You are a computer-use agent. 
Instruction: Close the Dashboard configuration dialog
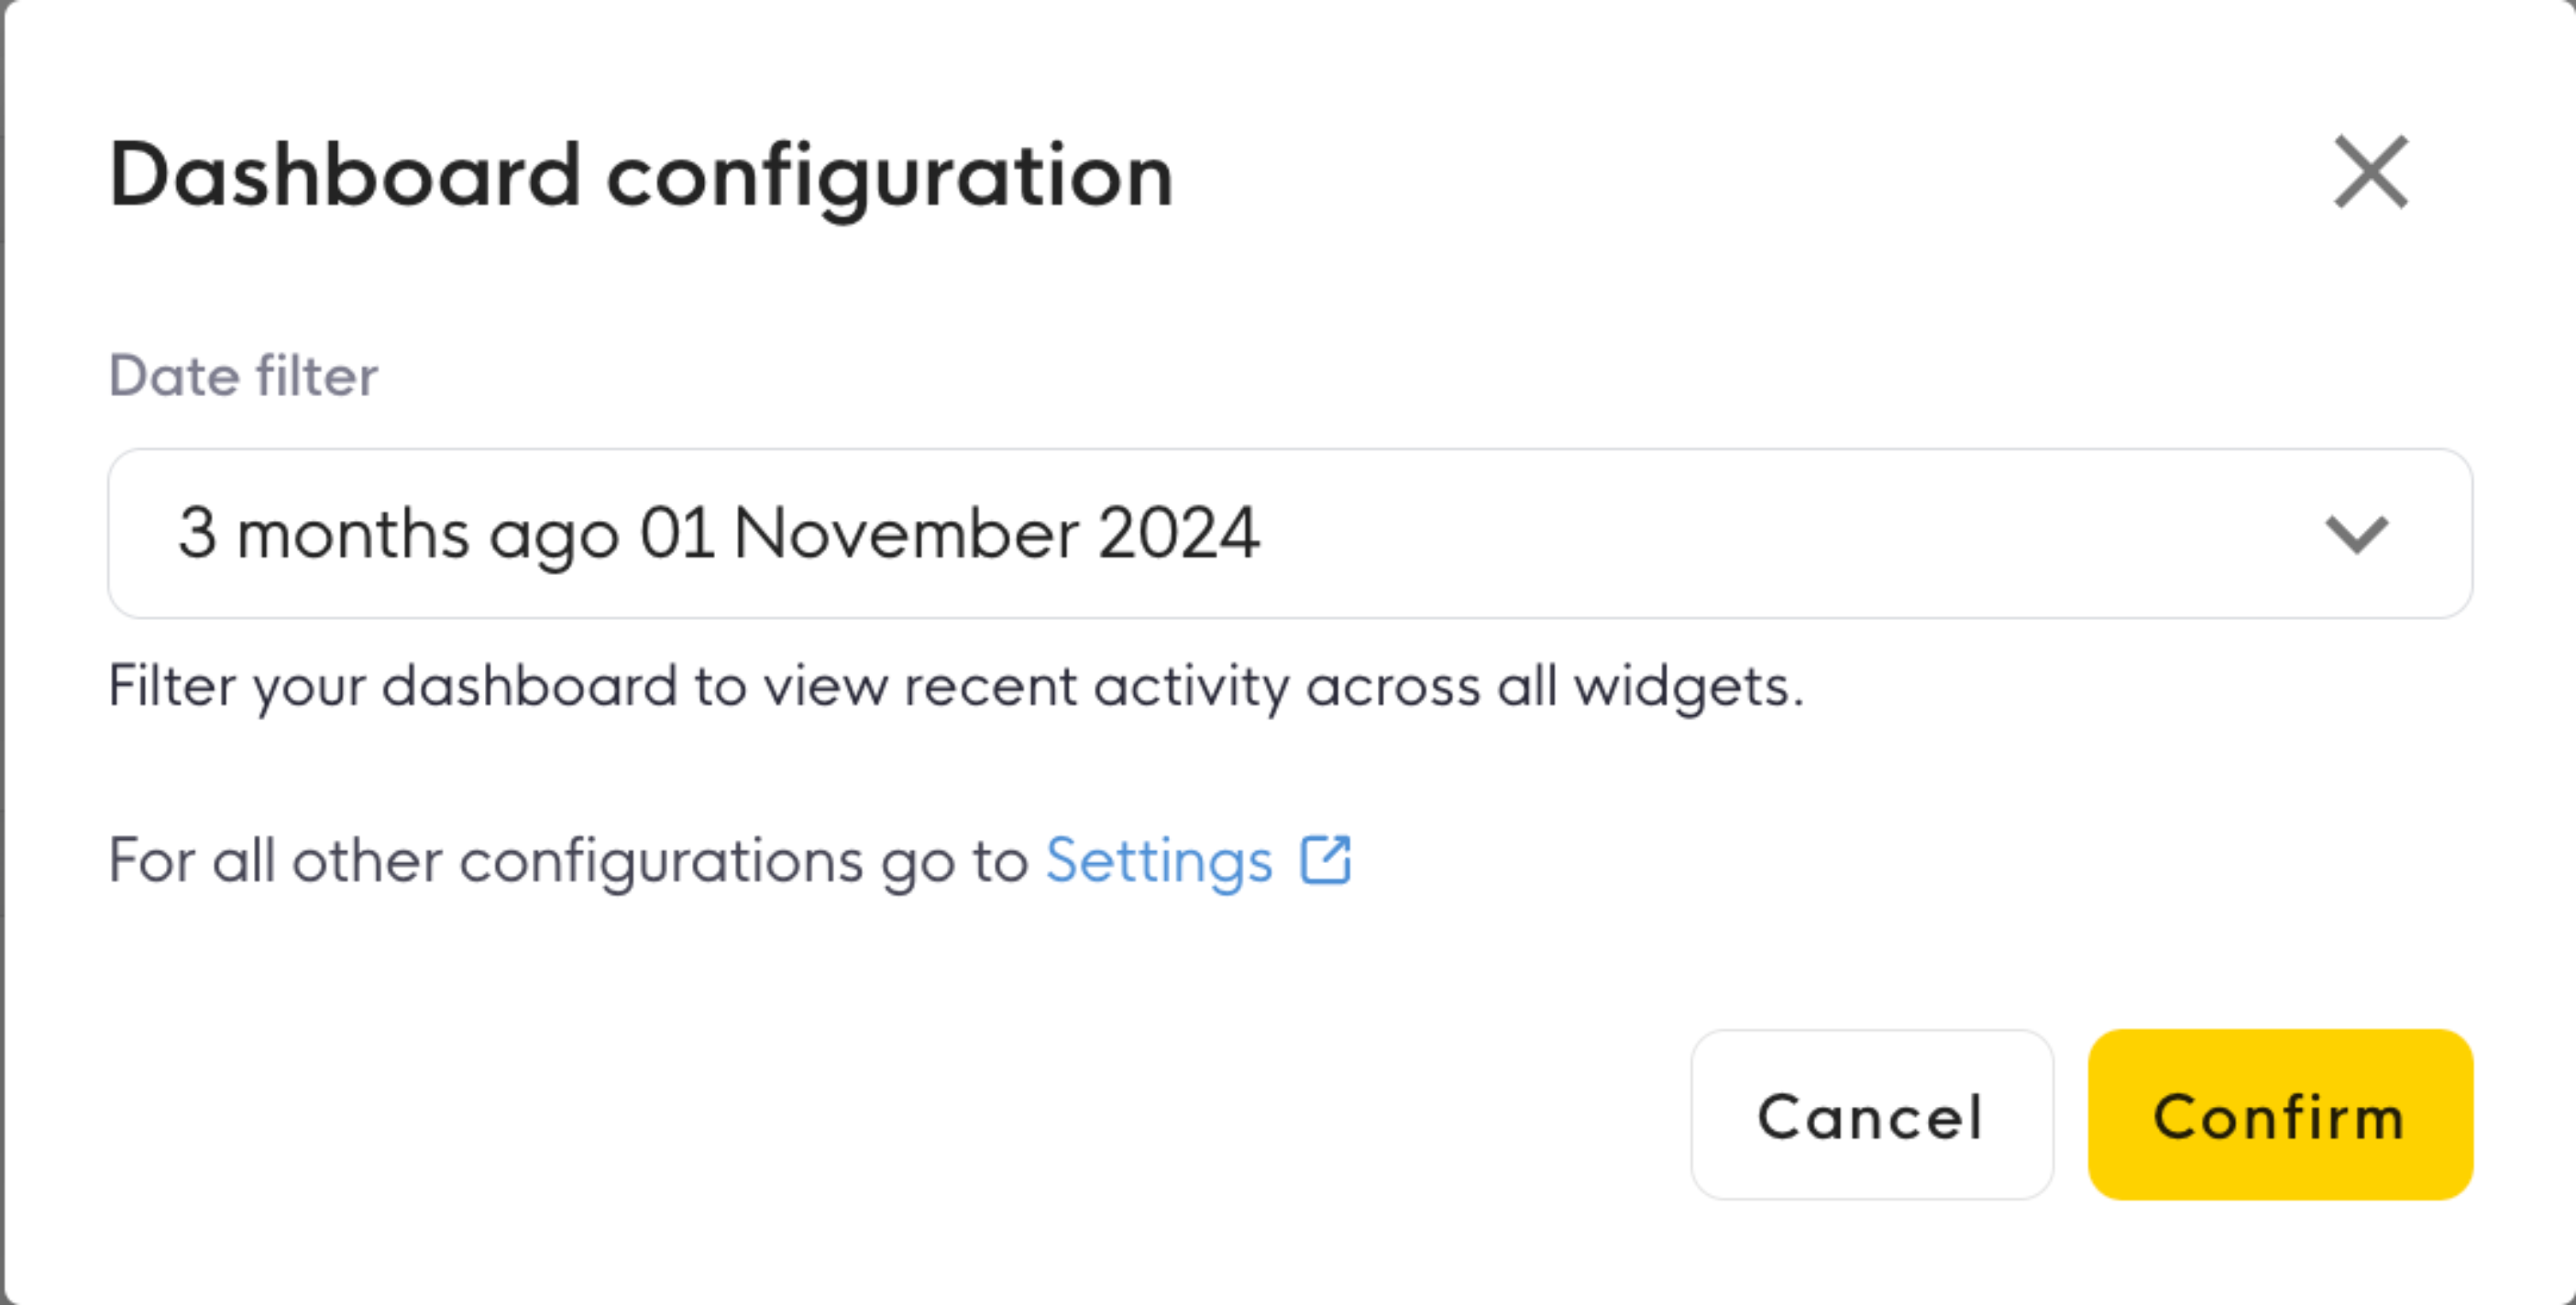(2370, 173)
